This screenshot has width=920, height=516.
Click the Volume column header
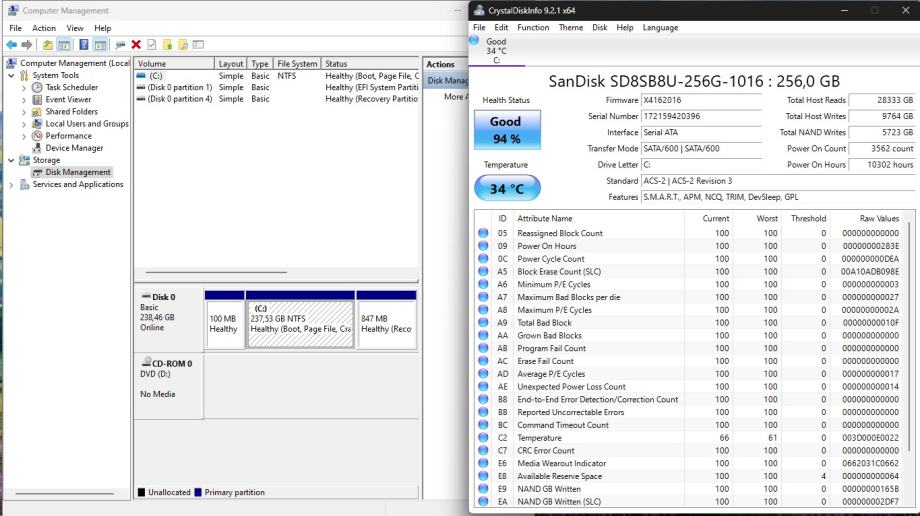coord(174,63)
